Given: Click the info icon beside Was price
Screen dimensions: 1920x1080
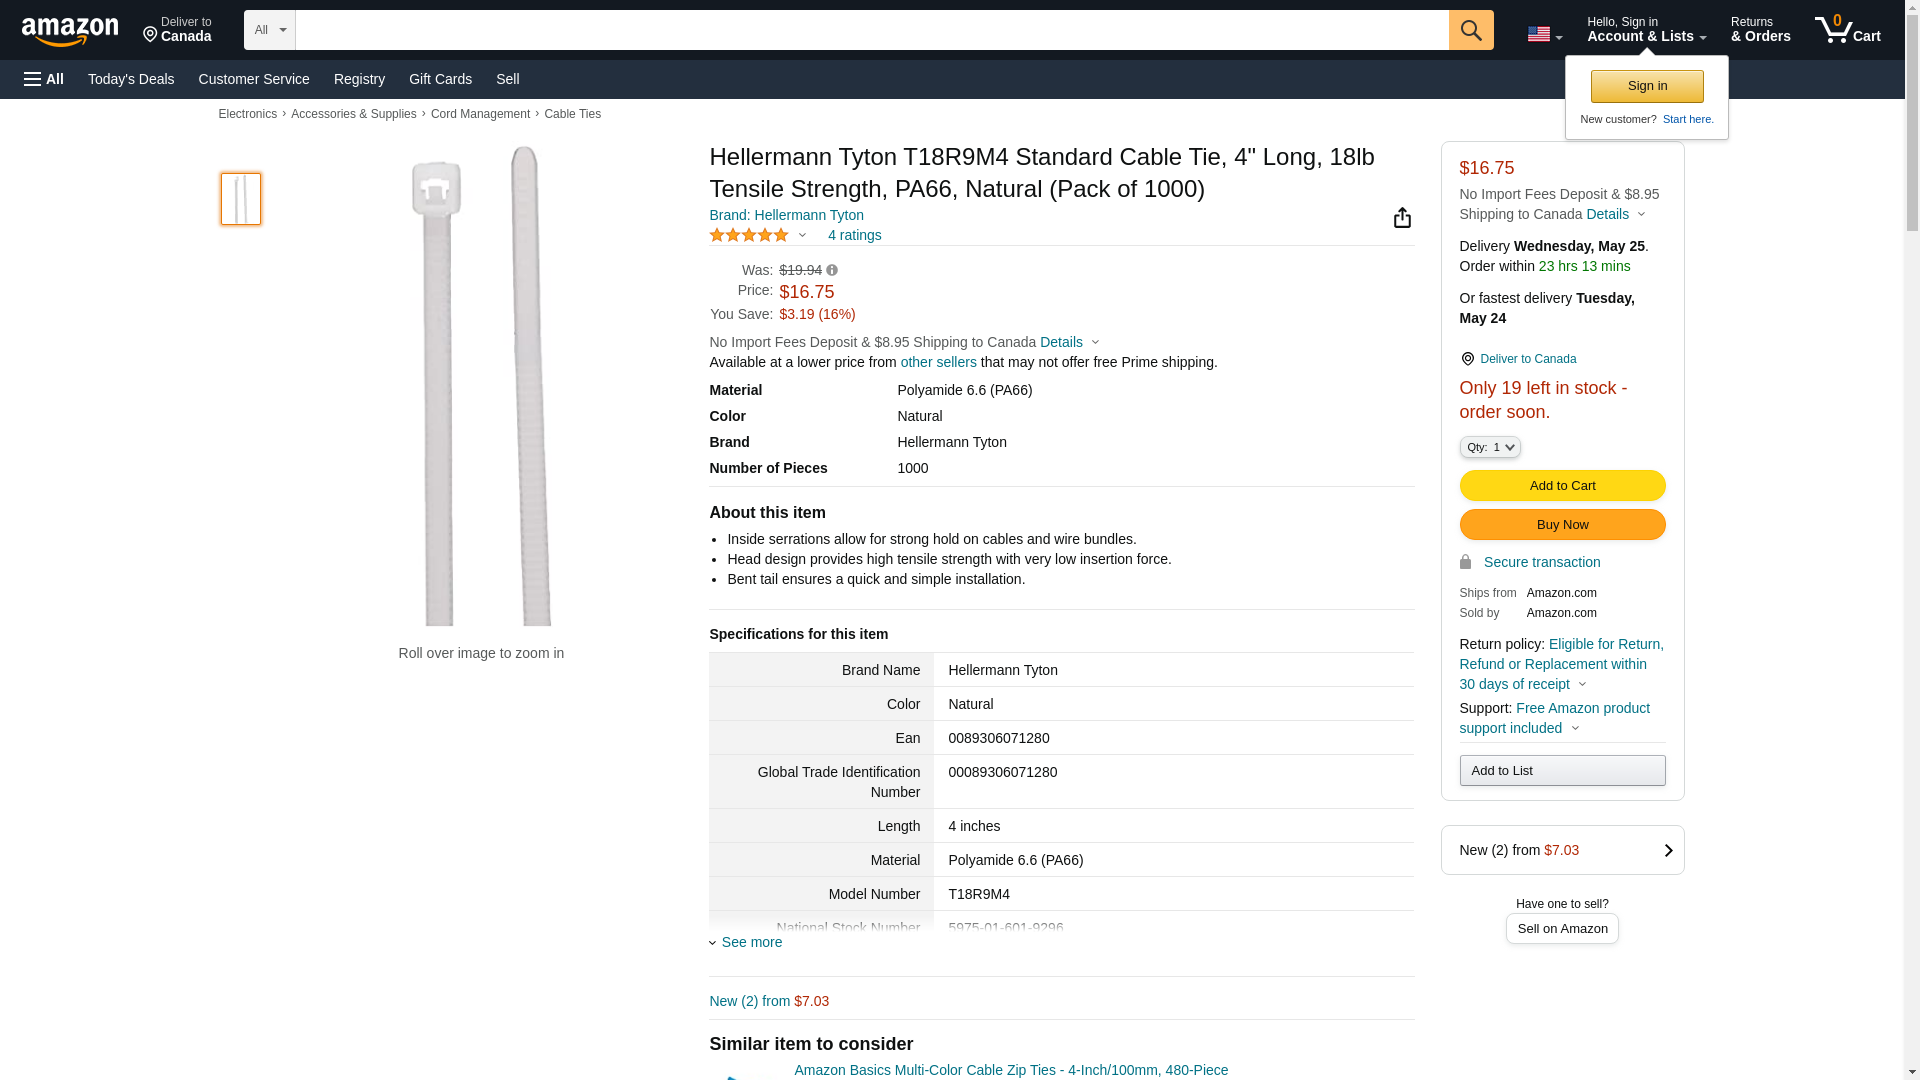Looking at the screenshot, I should click(x=832, y=271).
